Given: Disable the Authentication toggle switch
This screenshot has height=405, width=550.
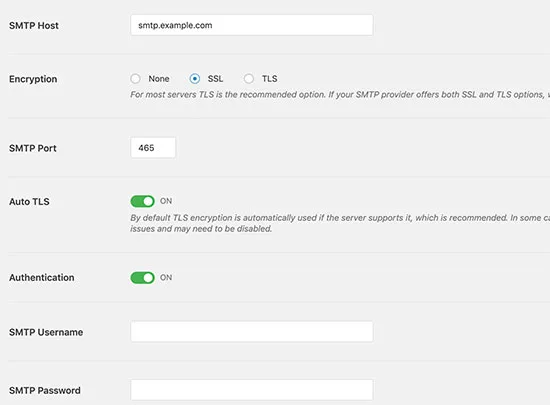Looking at the screenshot, I should 142,278.
